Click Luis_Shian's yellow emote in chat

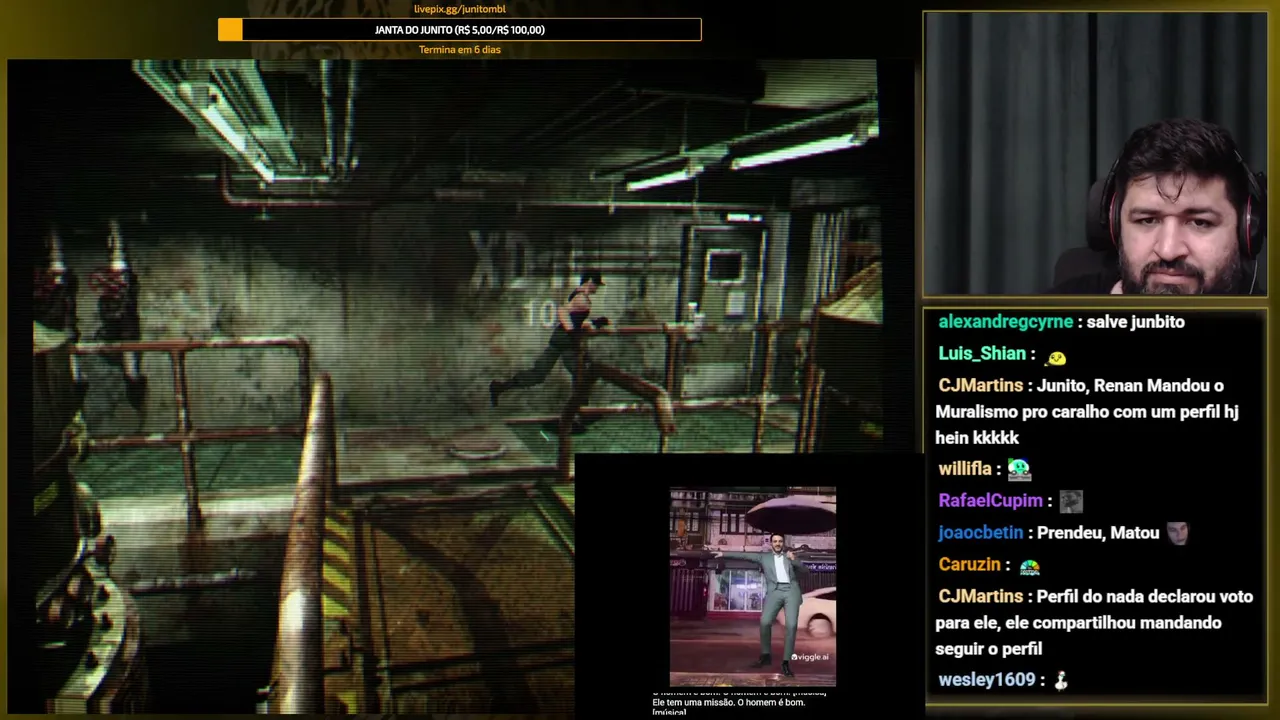1056,356
